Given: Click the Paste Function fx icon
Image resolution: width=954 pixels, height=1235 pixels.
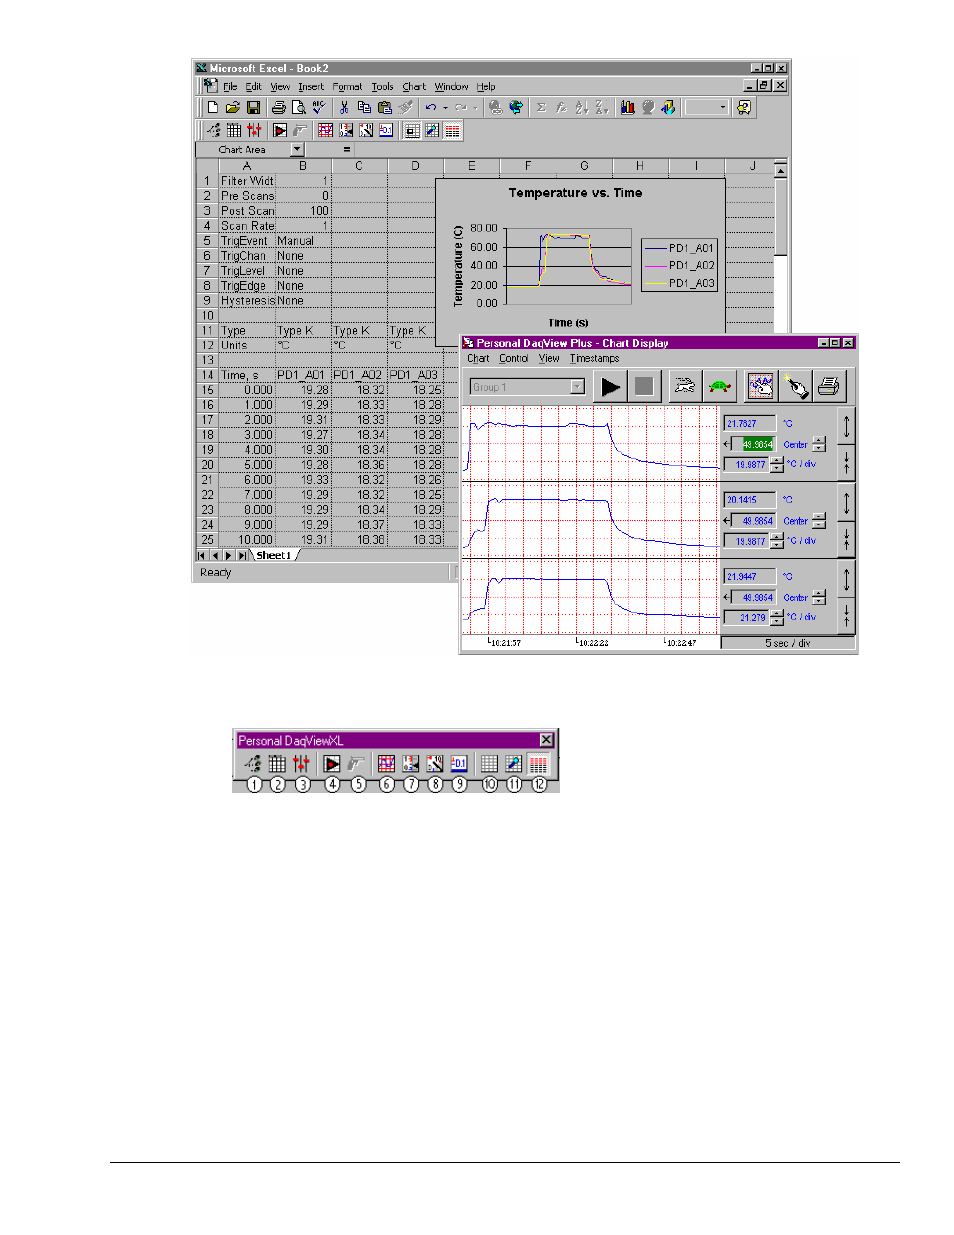Looking at the screenshot, I should pyautogui.click(x=561, y=107).
